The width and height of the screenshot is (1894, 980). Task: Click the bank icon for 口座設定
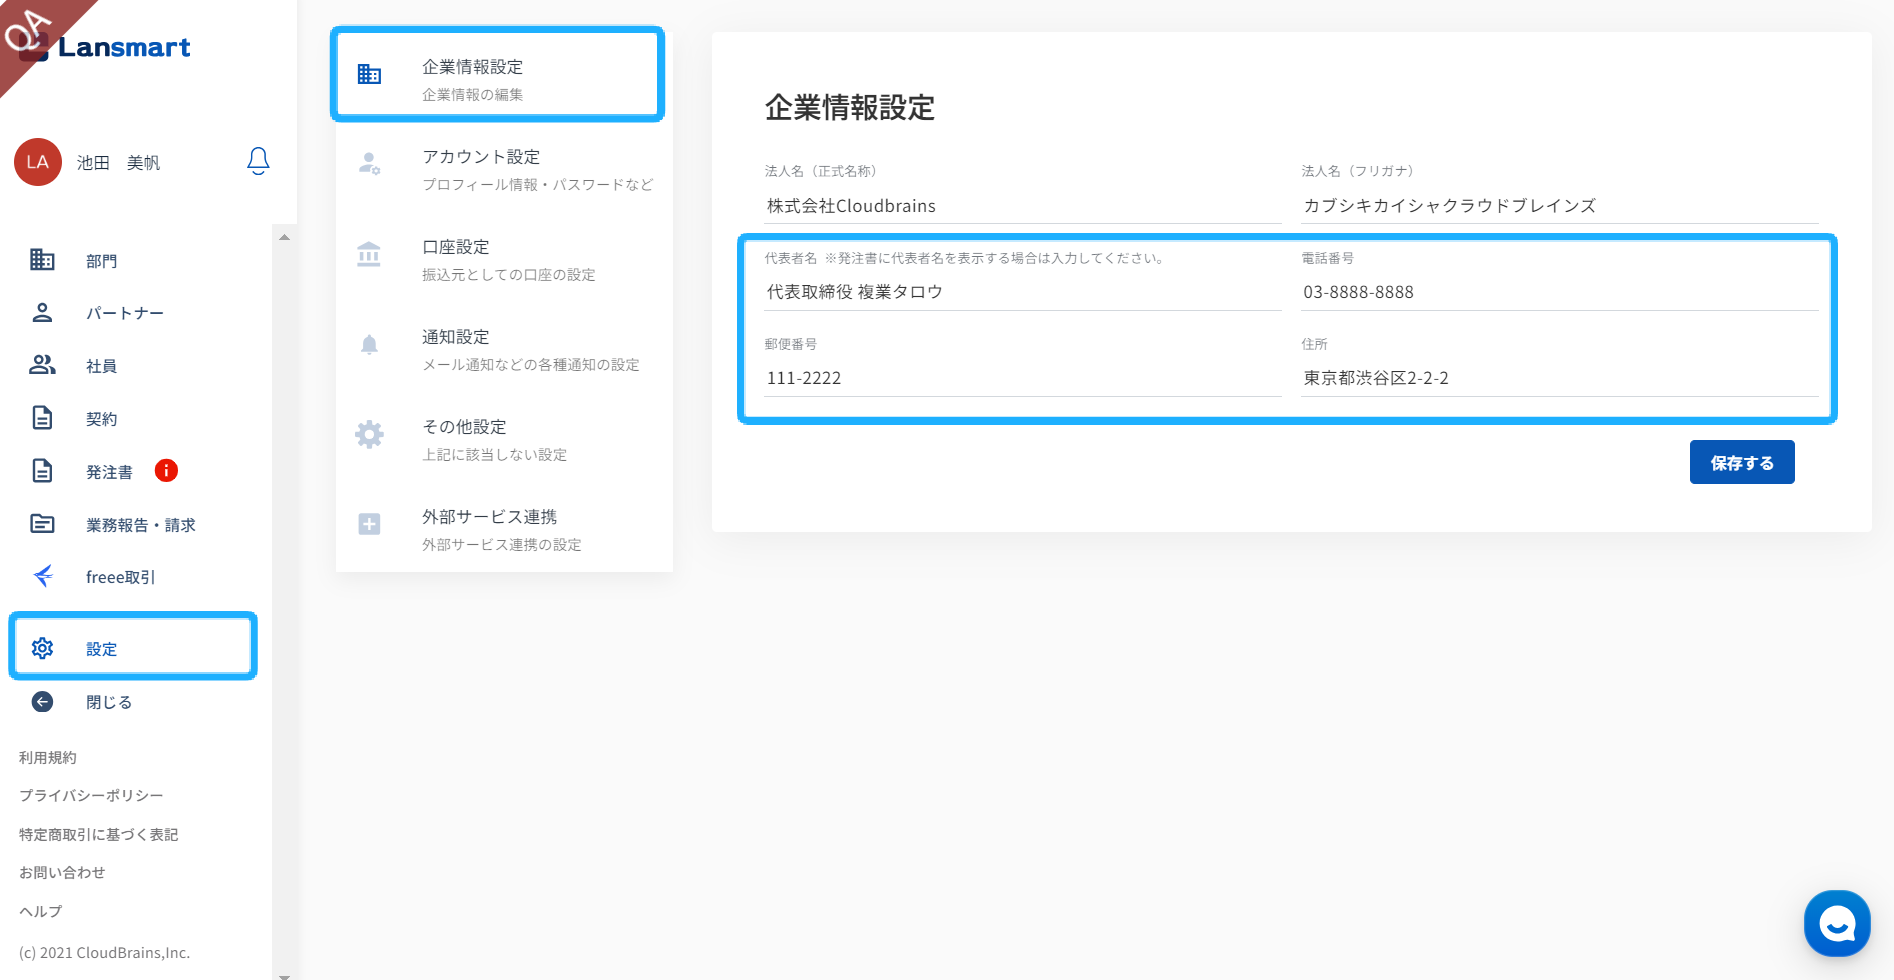click(369, 255)
